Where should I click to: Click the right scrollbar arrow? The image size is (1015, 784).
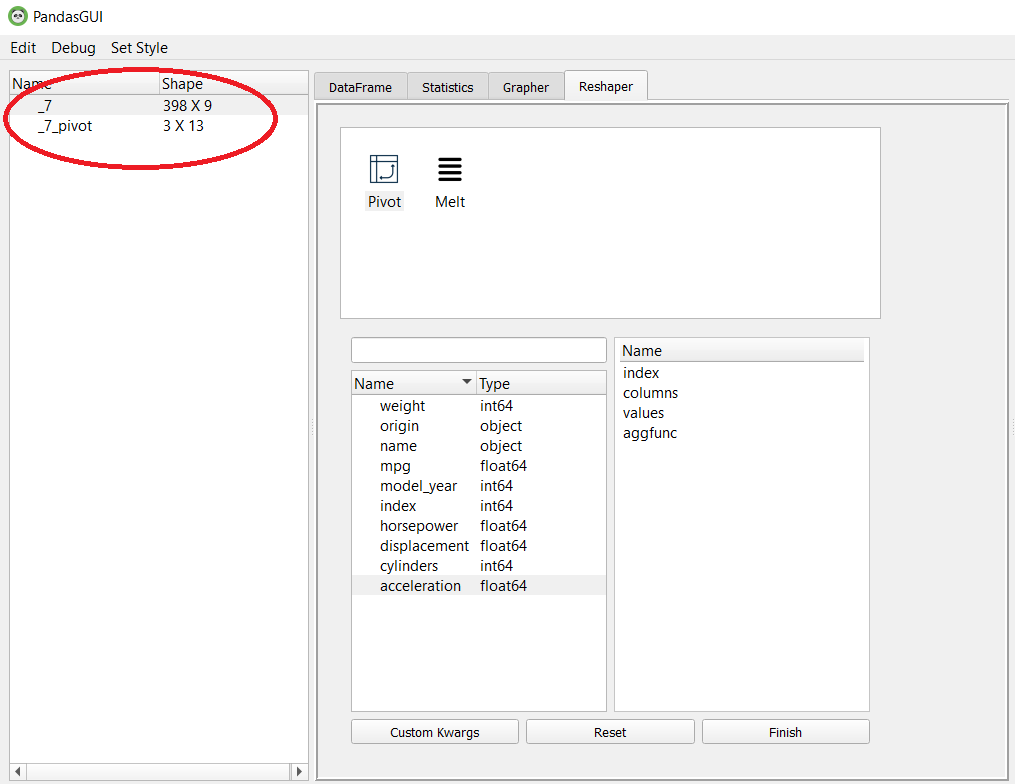pos(299,771)
